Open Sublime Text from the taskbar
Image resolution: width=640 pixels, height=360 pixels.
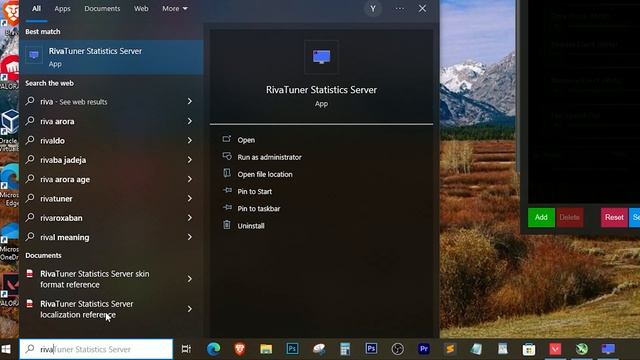pos(450,349)
